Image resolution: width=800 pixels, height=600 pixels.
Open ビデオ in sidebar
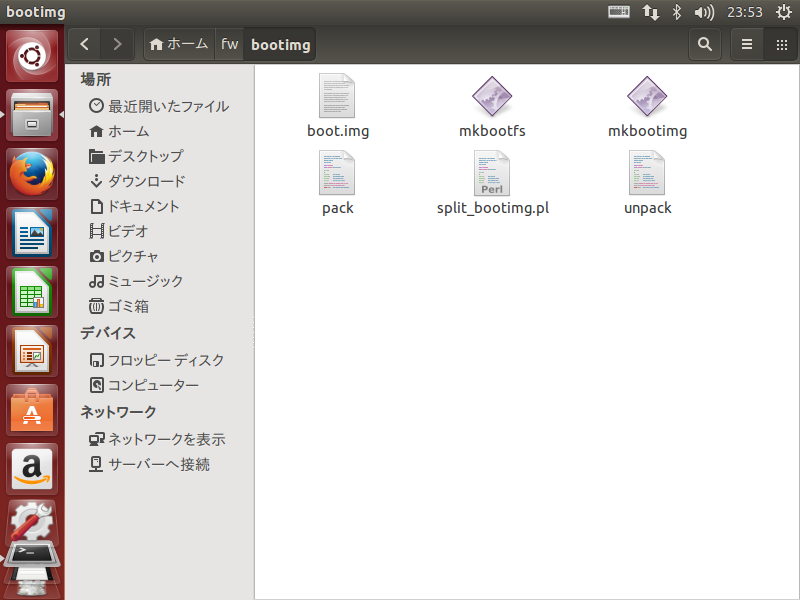[x=159, y=231]
